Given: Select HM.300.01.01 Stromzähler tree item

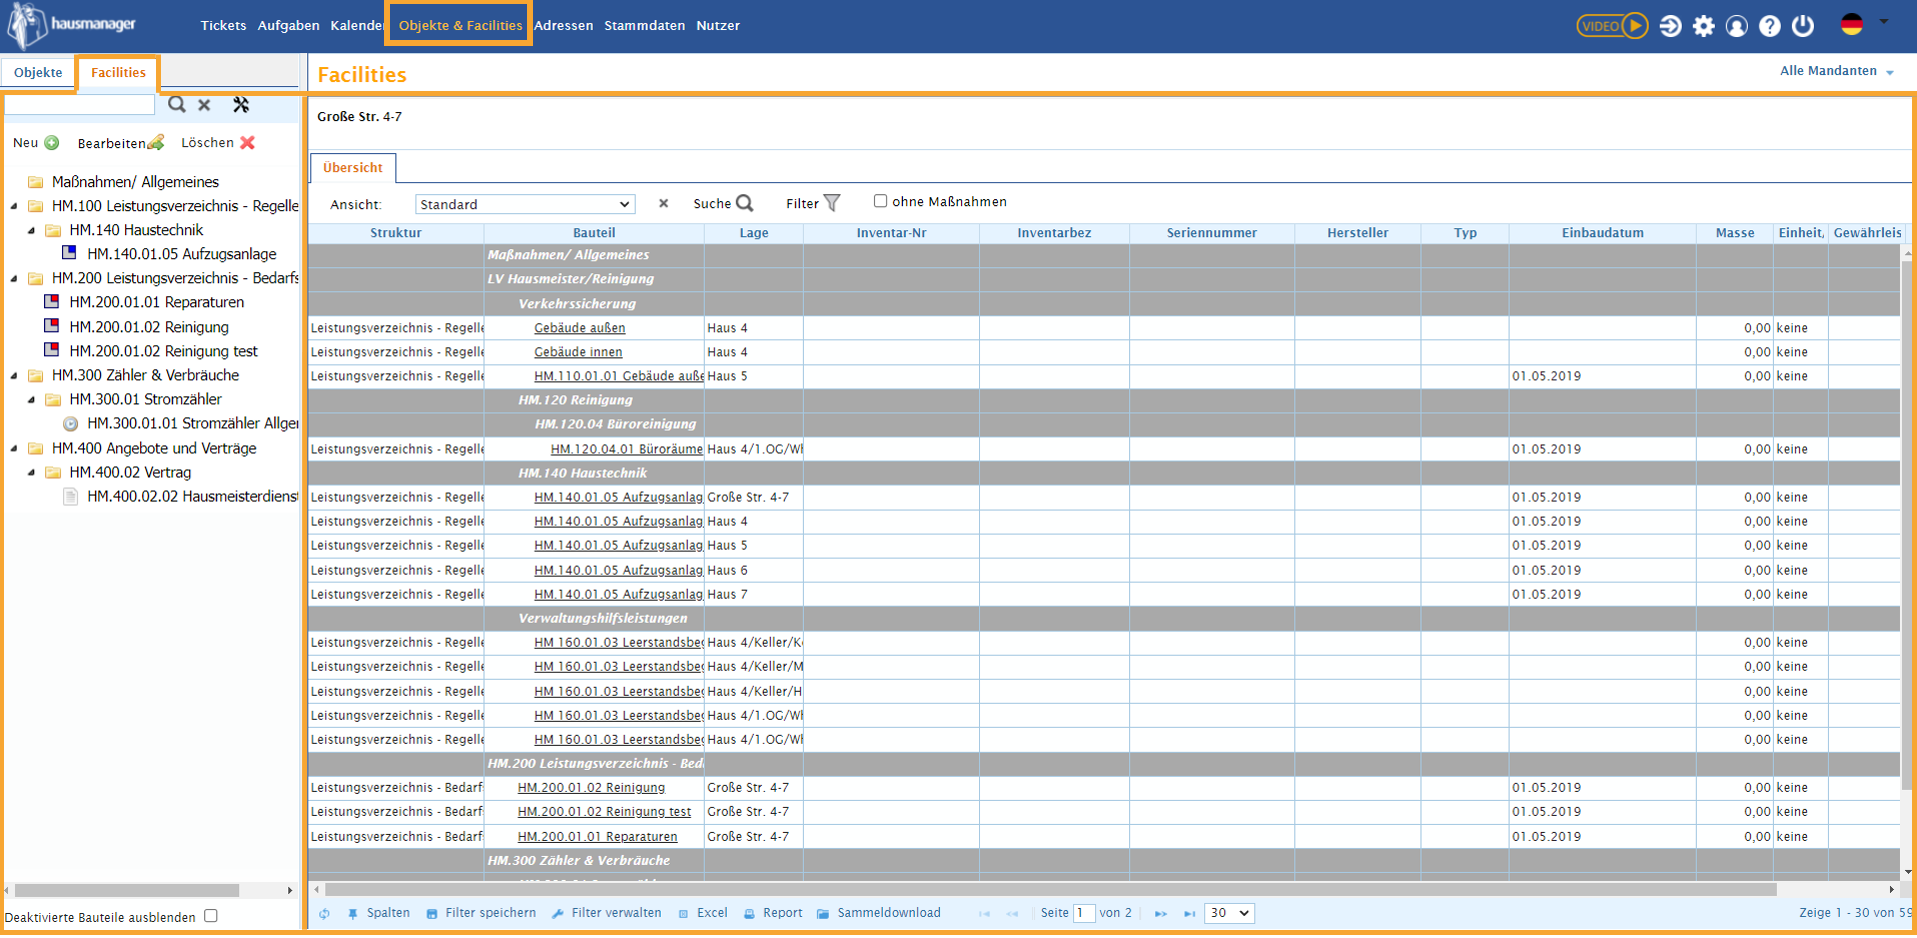Looking at the screenshot, I should click(192, 423).
